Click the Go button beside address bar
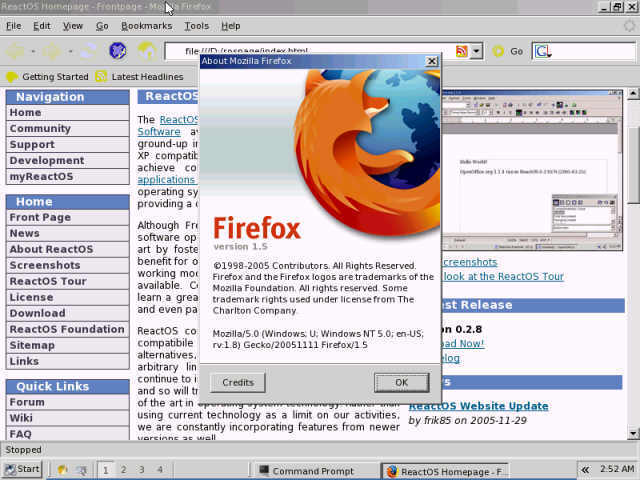The width and height of the screenshot is (640, 480). pyautogui.click(x=509, y=51)
